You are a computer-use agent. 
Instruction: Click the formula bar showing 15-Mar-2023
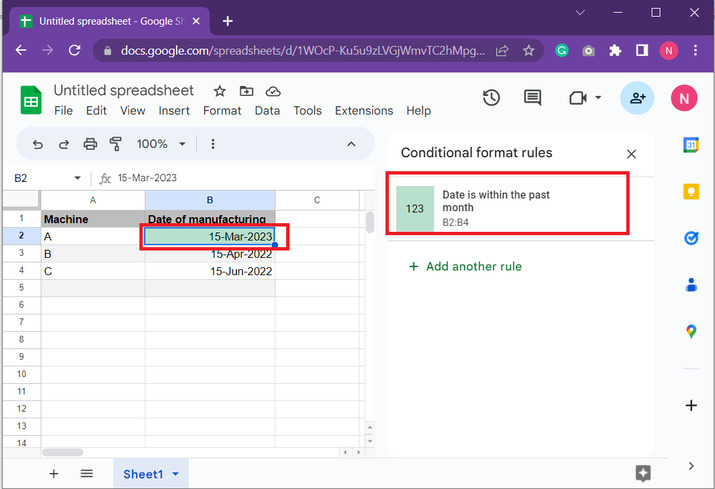click(244, 178)
